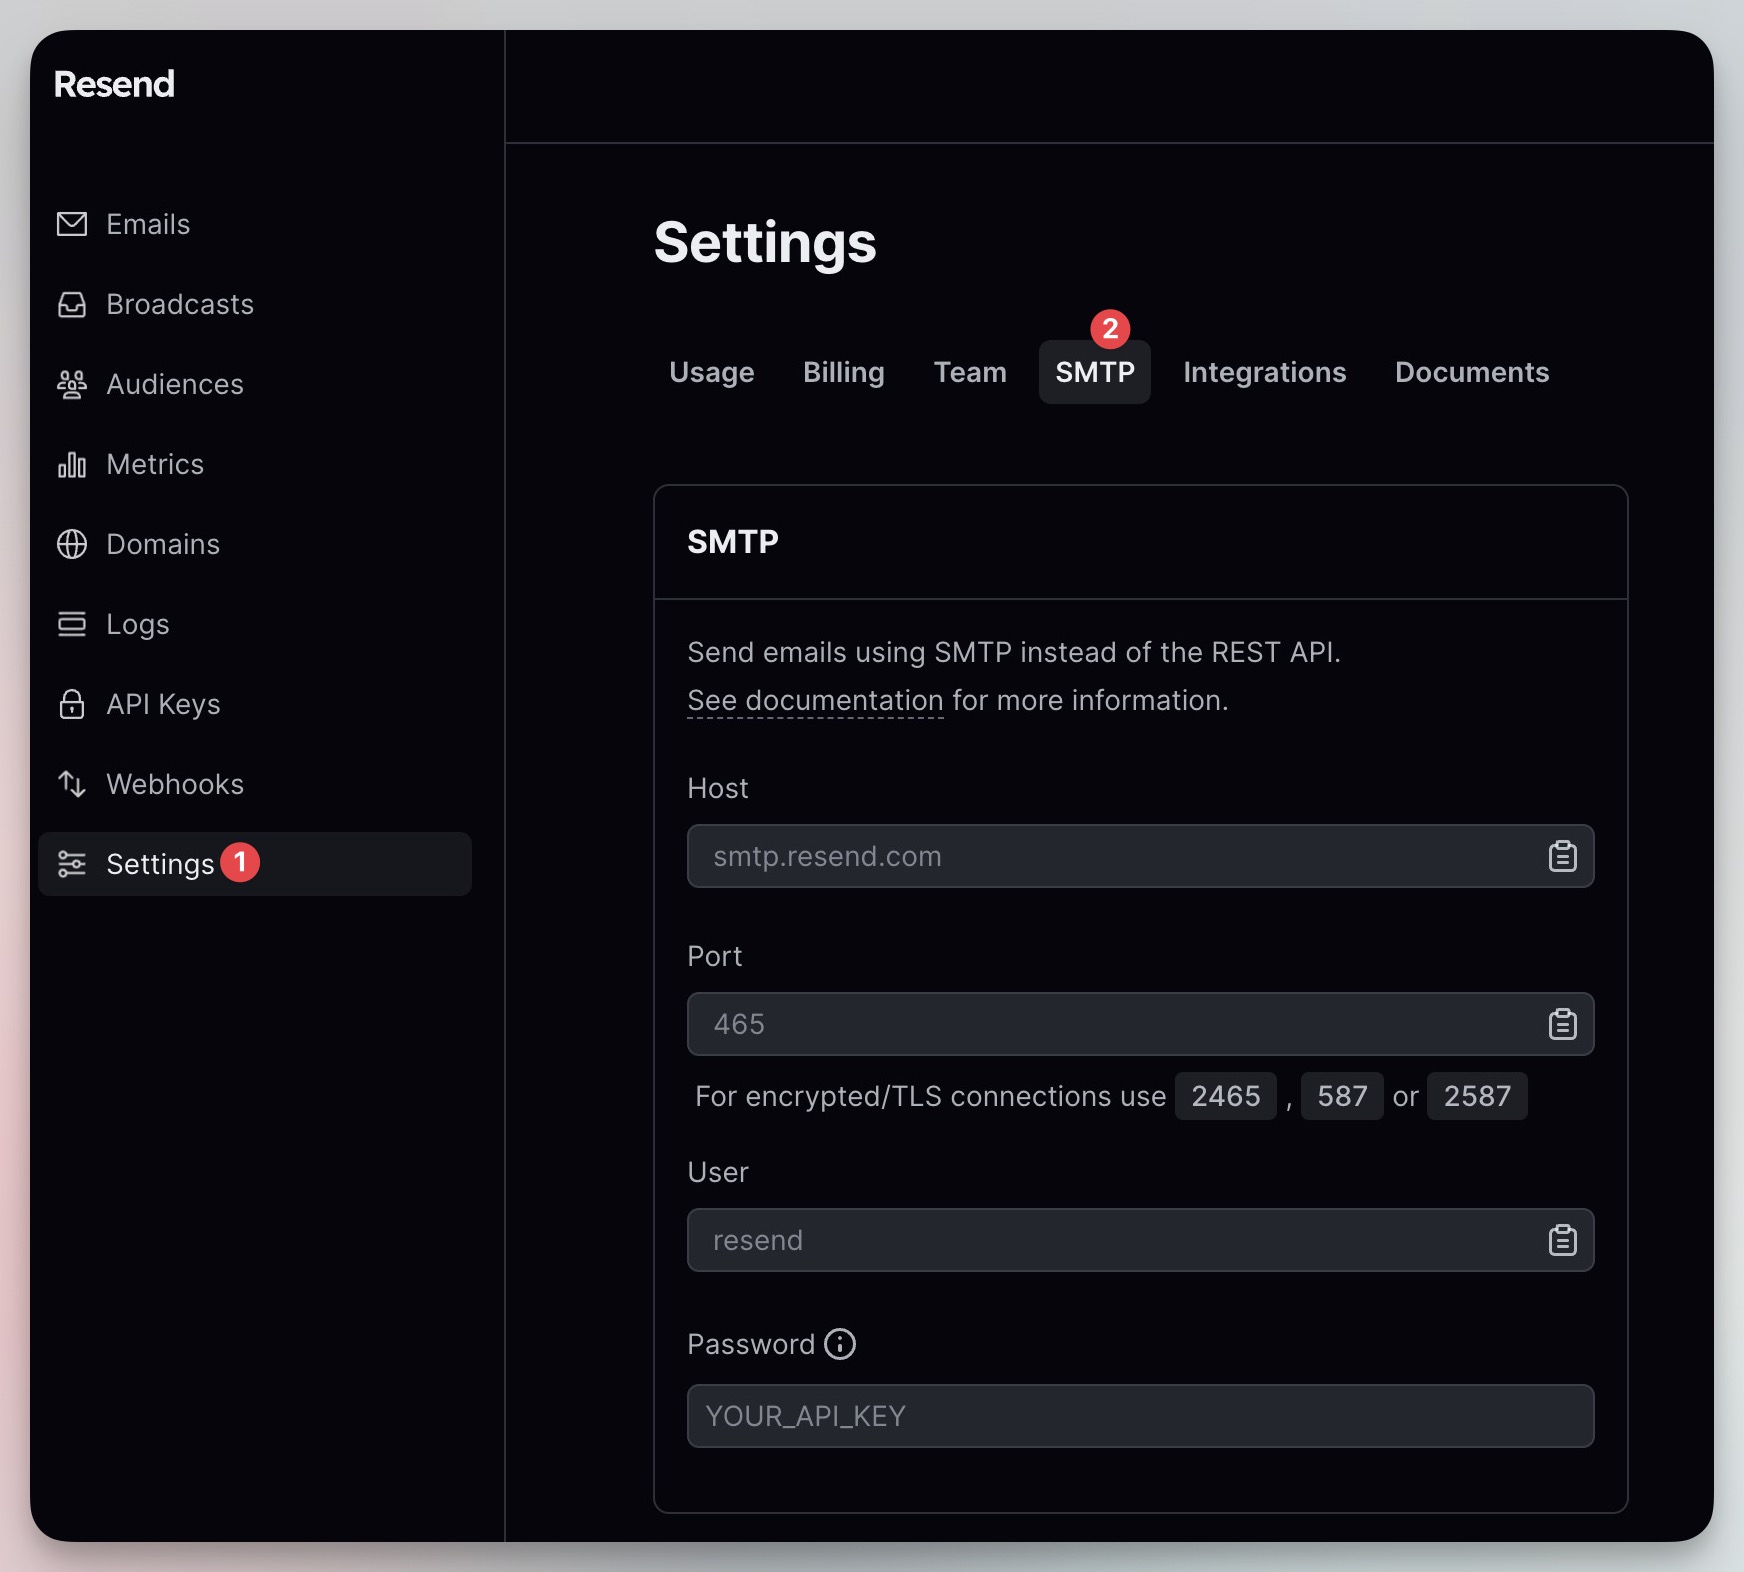
Task: Click the Settings sliders icon
Action: pos(72,864)
